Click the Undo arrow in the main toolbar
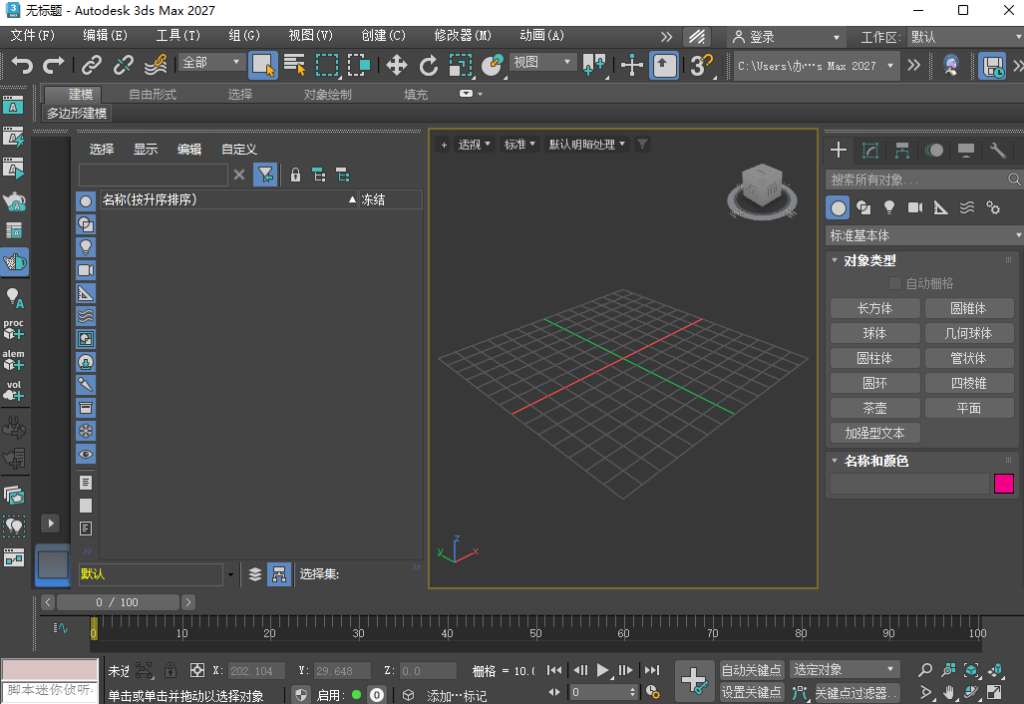Screen dimensions: 1024x704 pos(22,65)
